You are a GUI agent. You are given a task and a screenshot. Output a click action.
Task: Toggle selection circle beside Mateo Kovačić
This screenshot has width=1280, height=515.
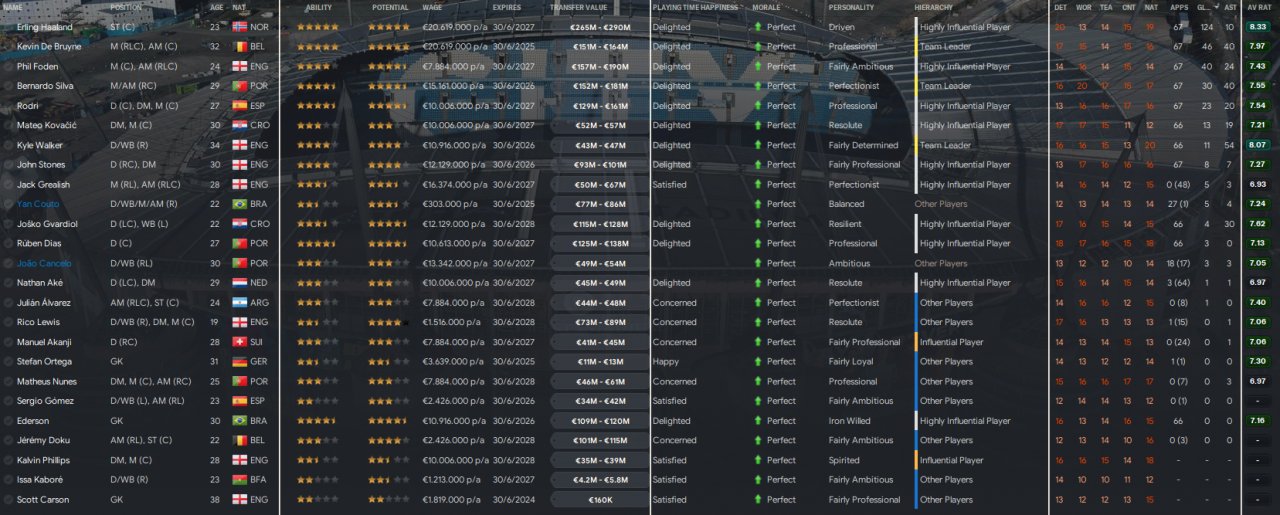(x=9, y=126)
